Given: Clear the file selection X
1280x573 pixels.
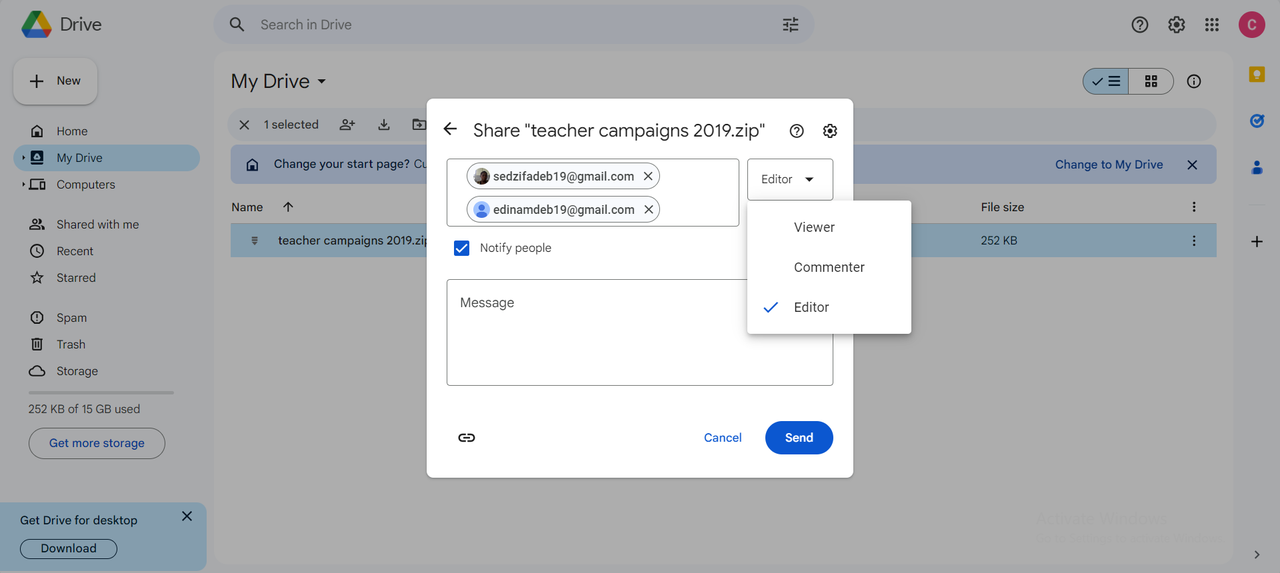Looking at the screenshot, I should [x=245, y=125].
